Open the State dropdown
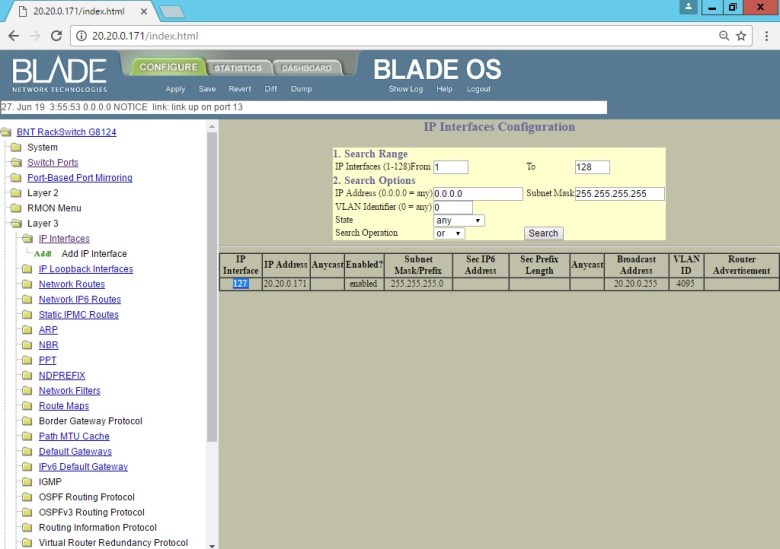The height and width of the screenshot is (549, 780). [459, 220]
